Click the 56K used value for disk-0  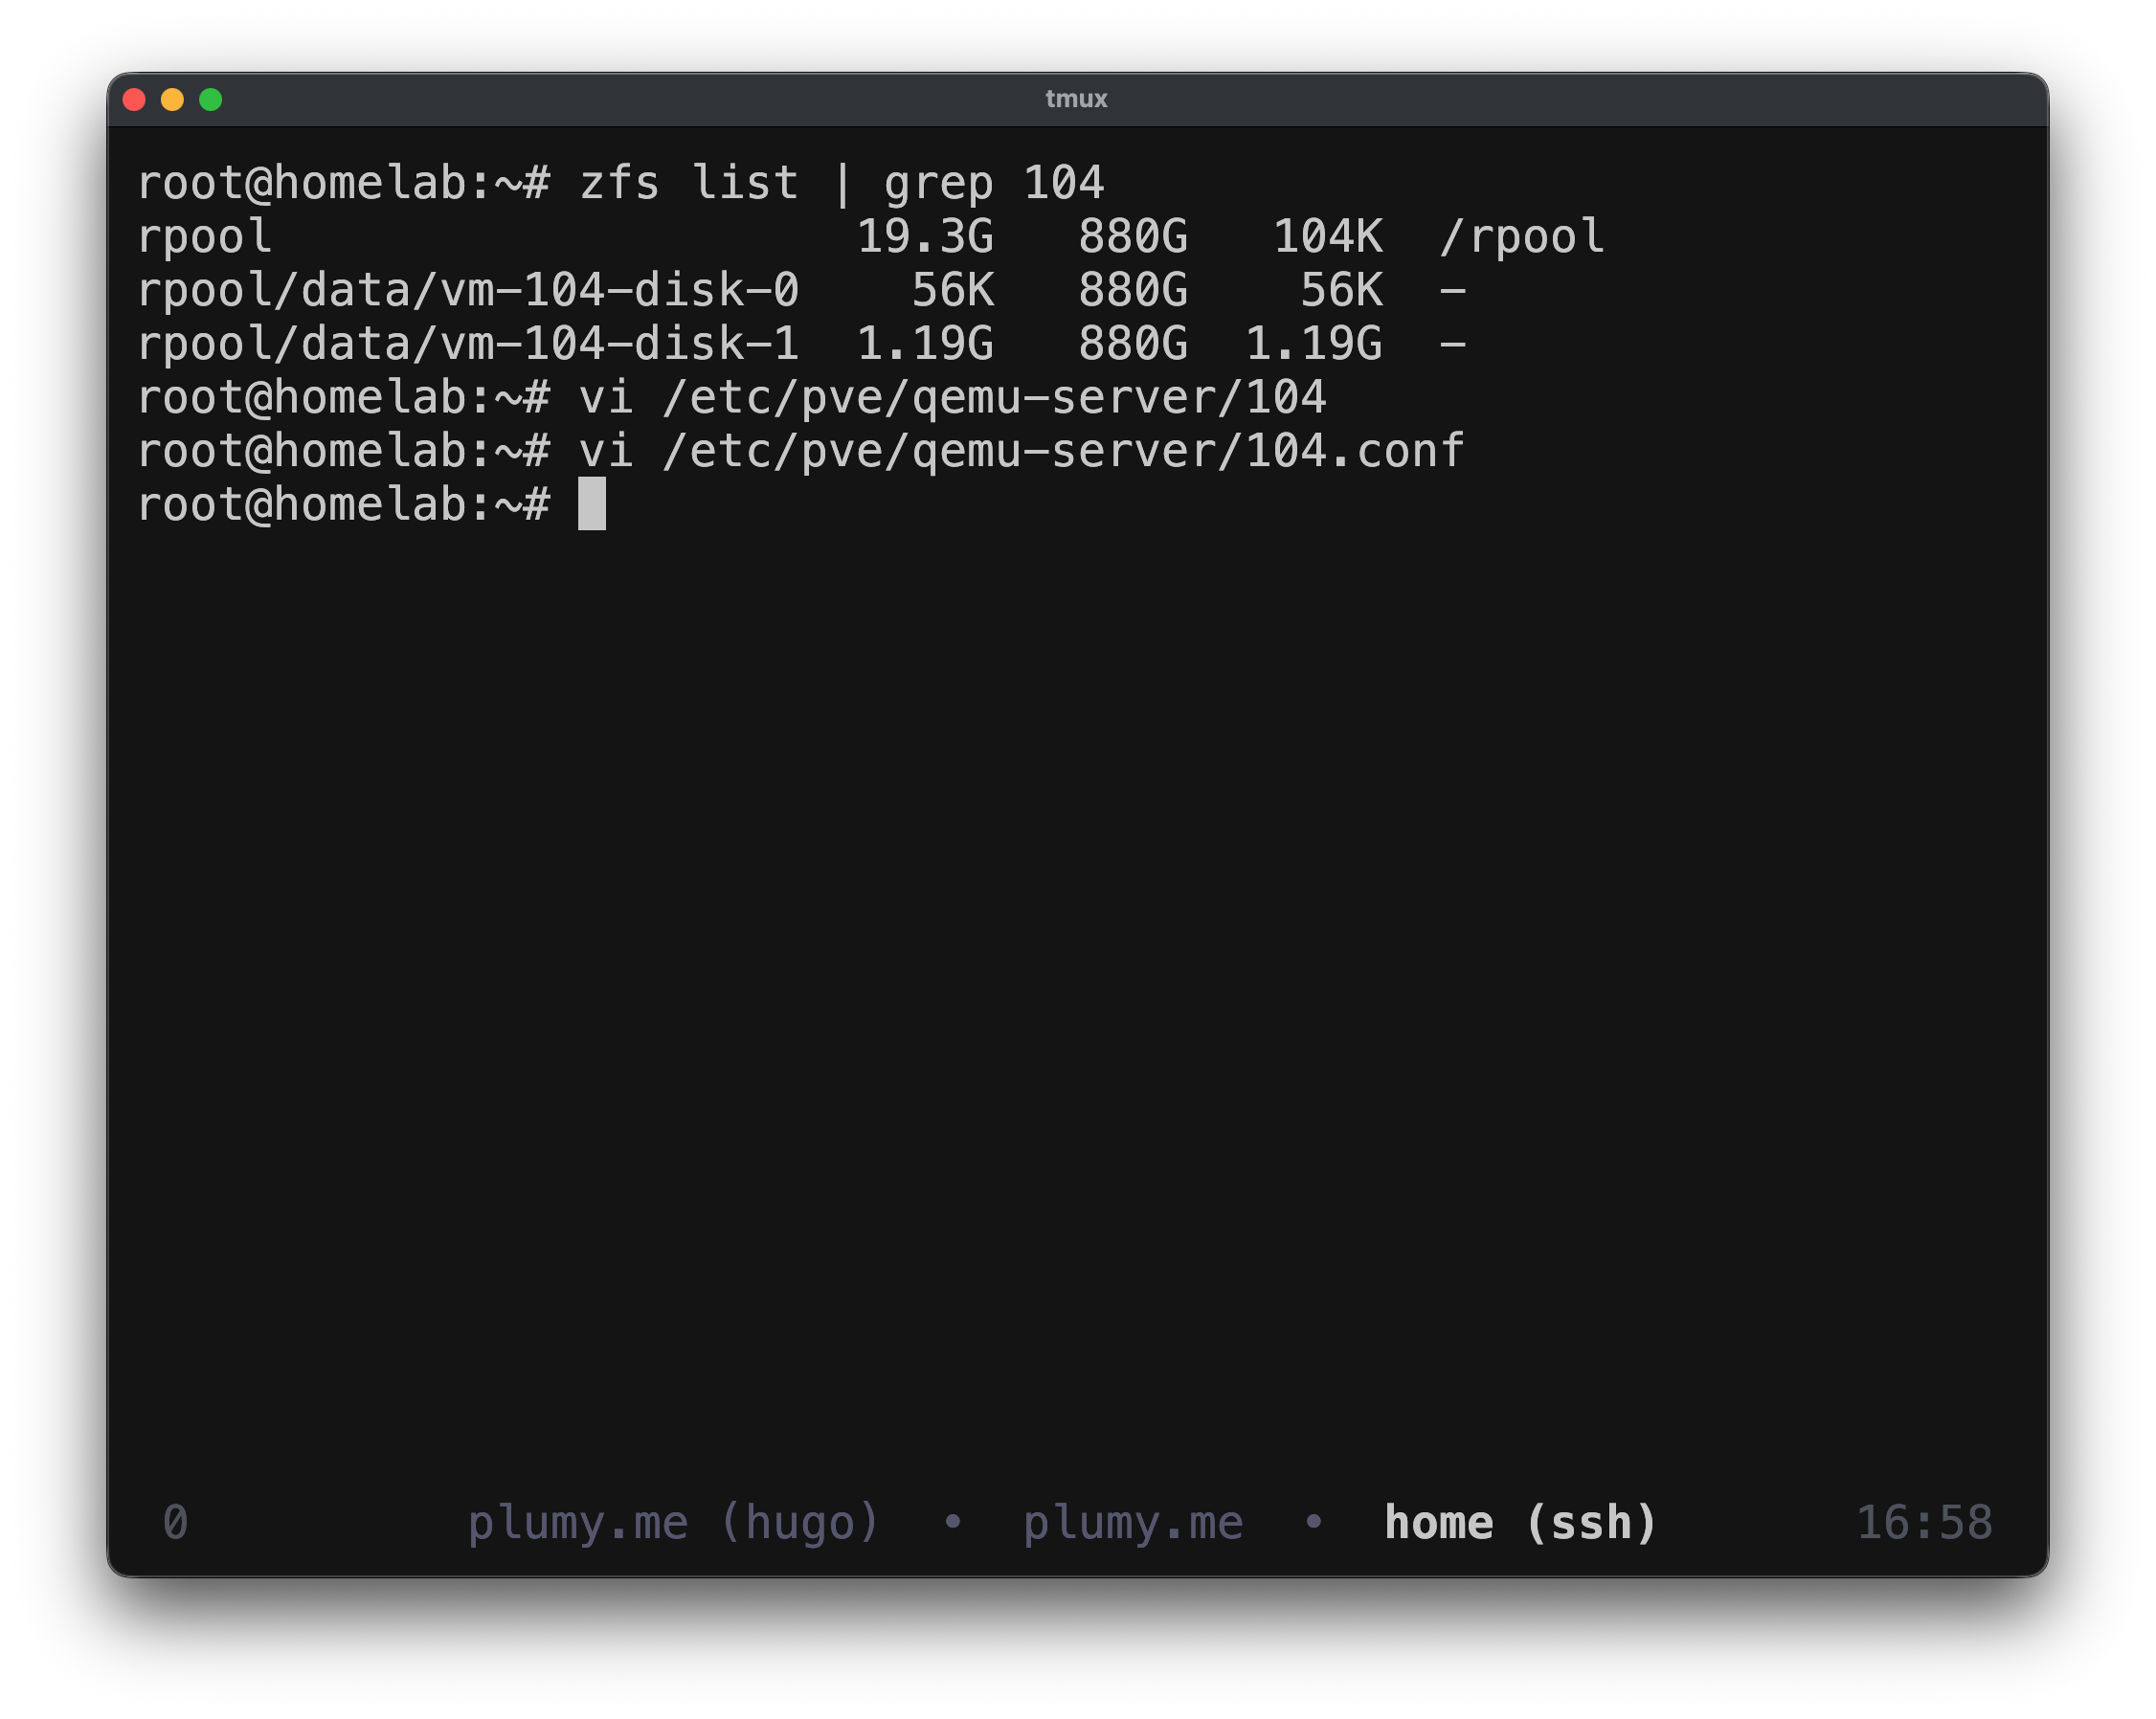[952, 291]
